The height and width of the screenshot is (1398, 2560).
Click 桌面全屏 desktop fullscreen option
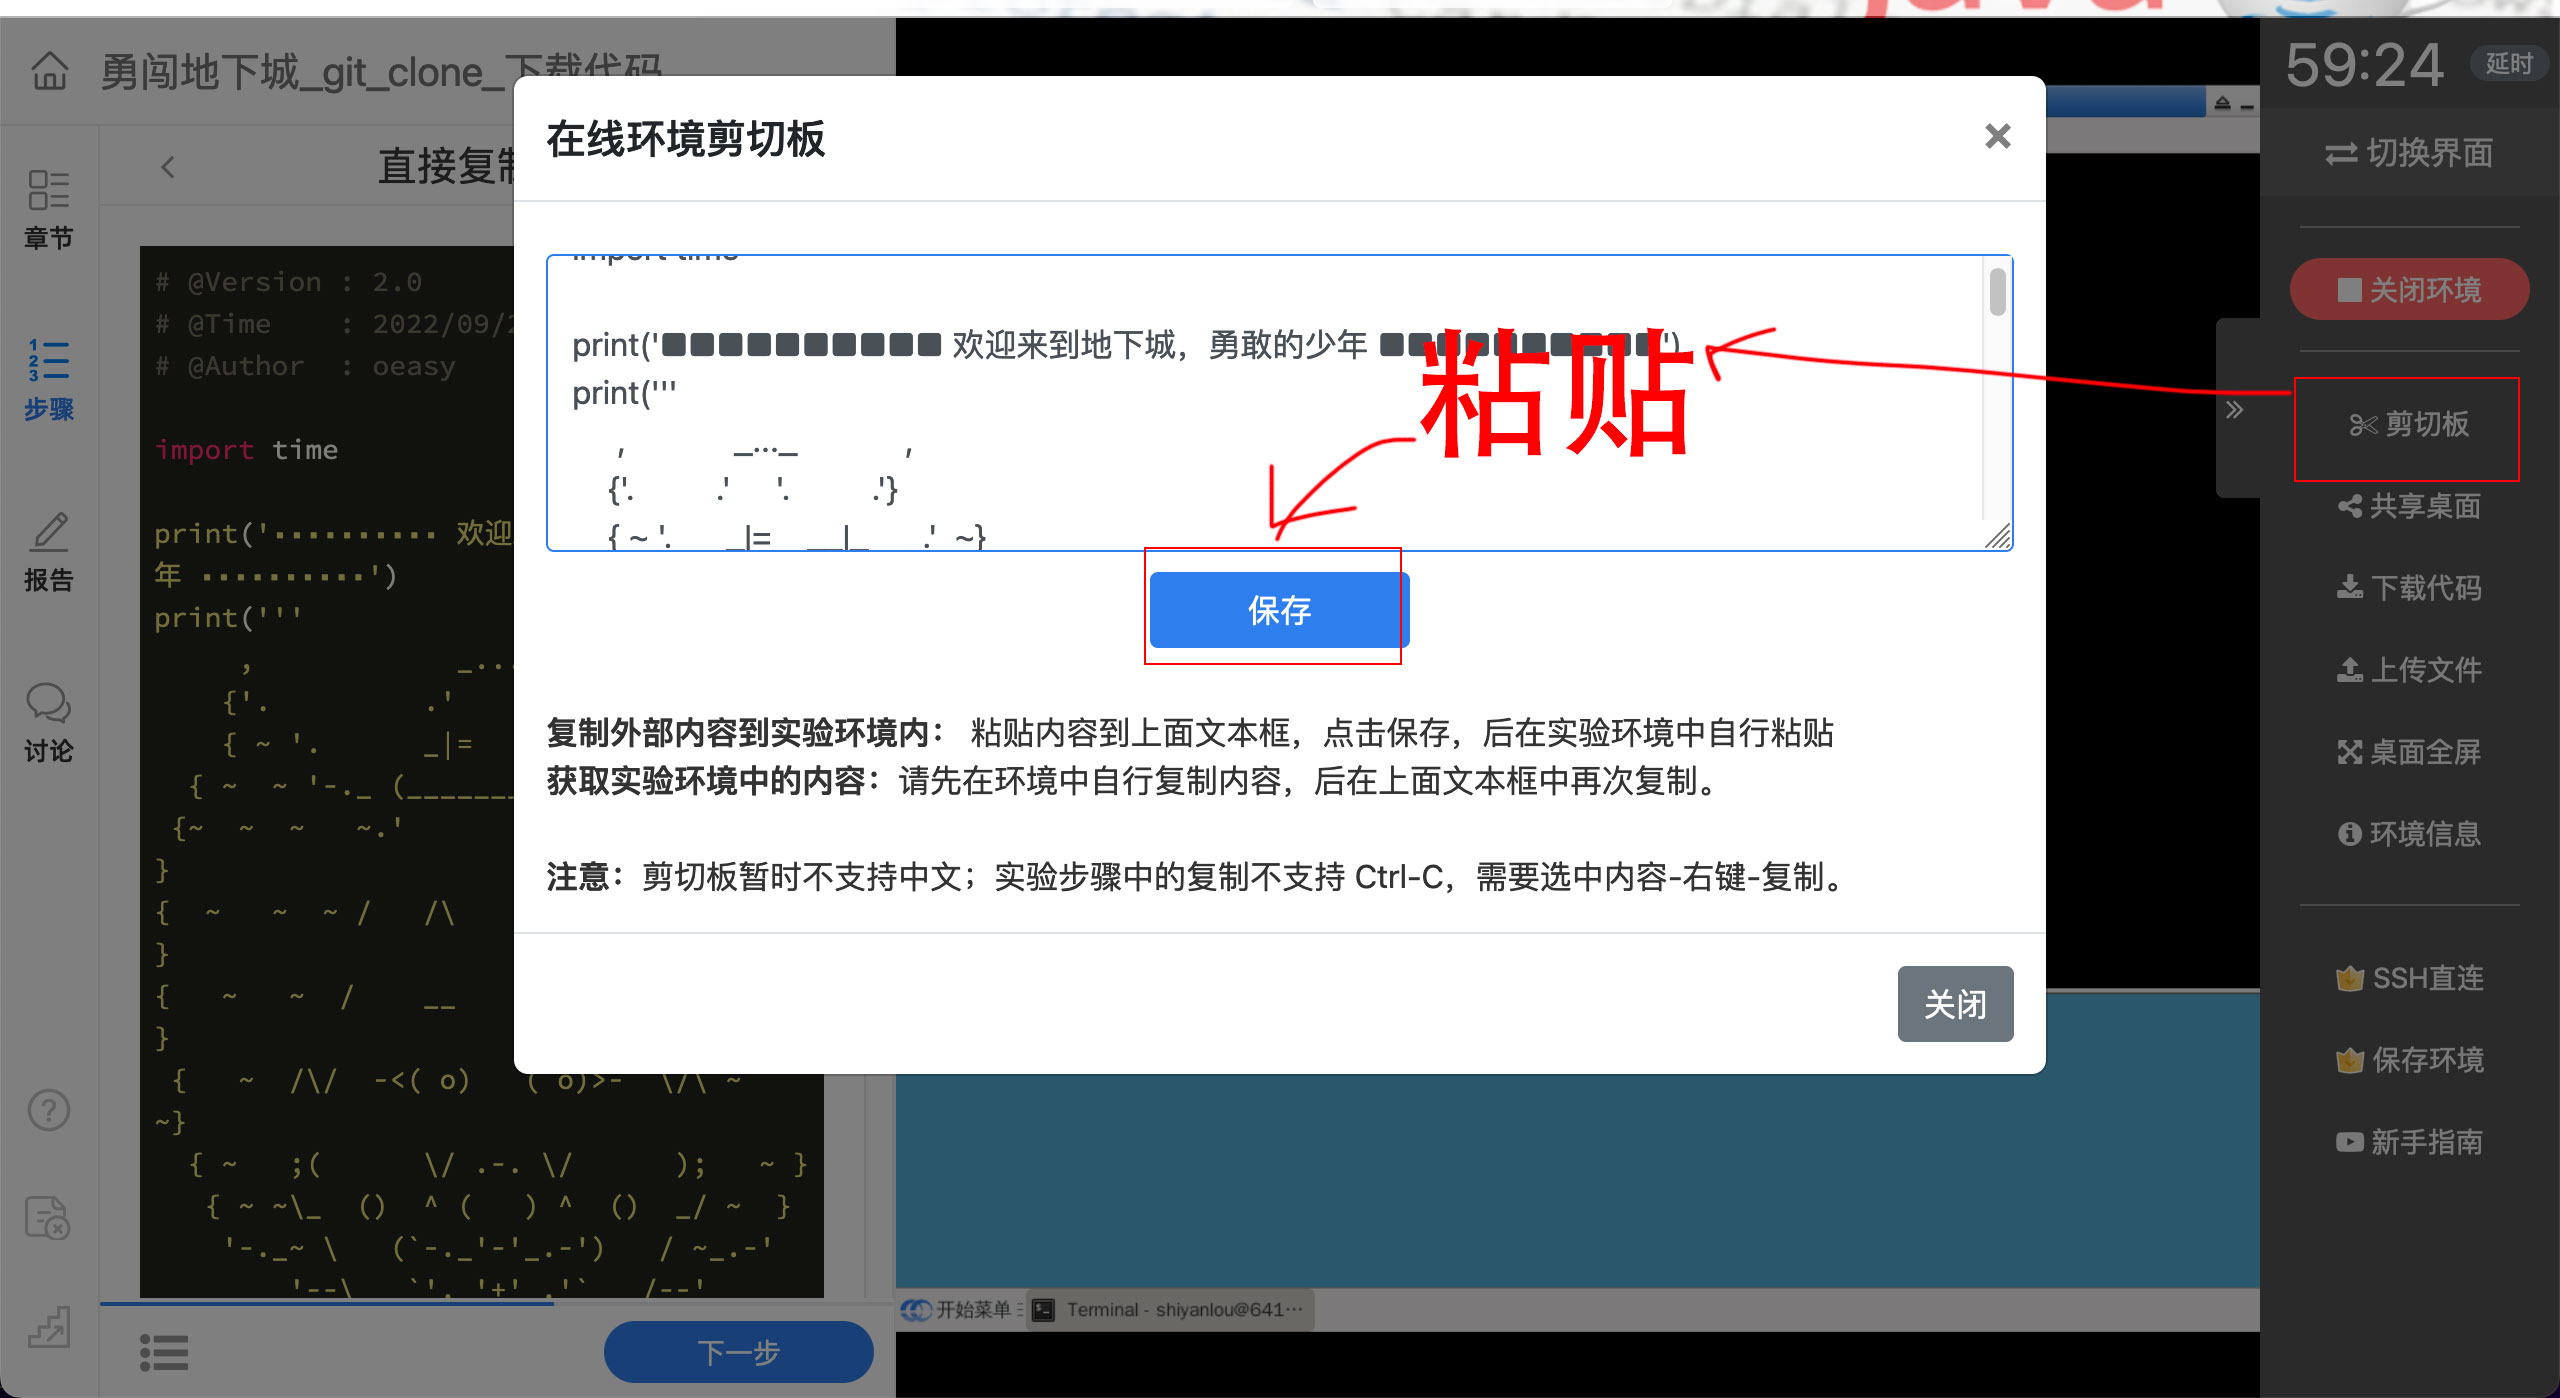[x=2408, y=752]
